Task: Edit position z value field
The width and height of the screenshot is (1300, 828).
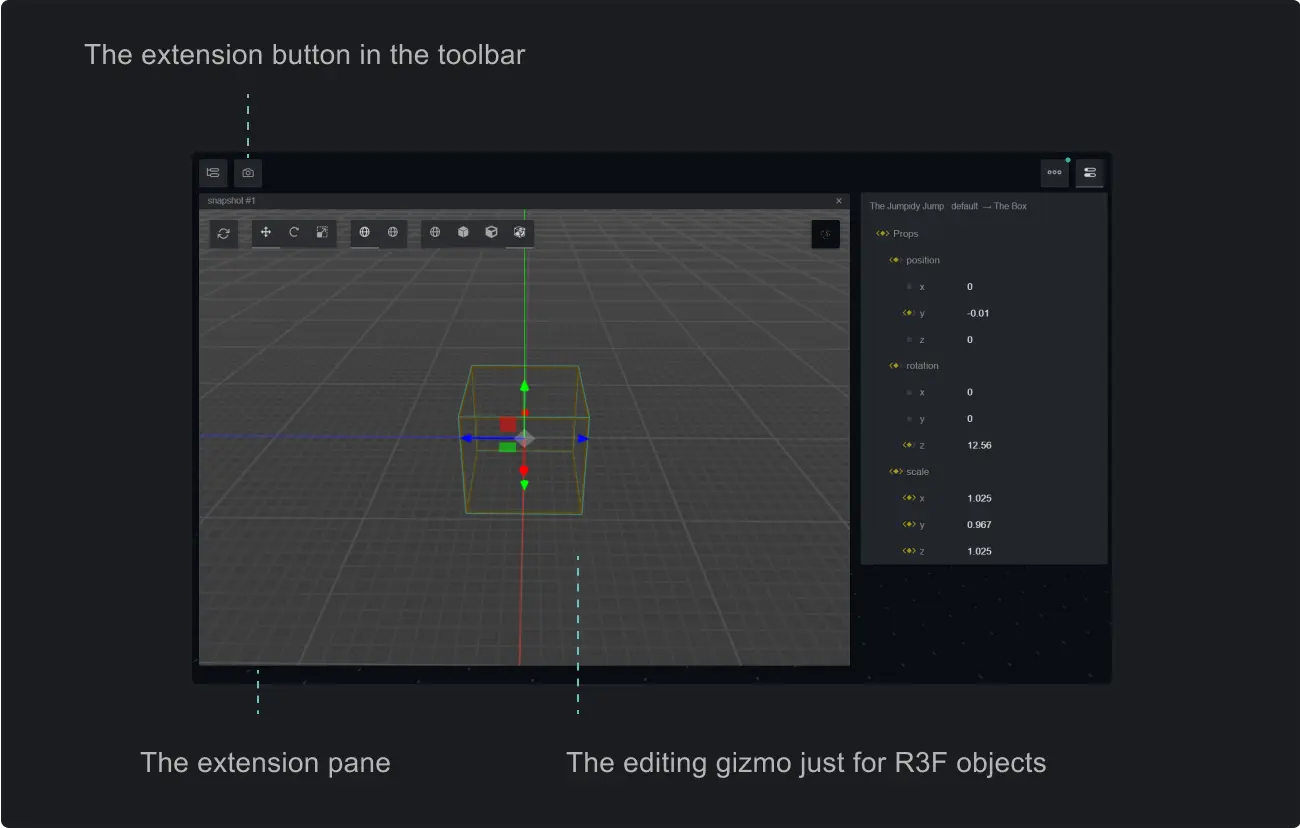Action: 970,340
